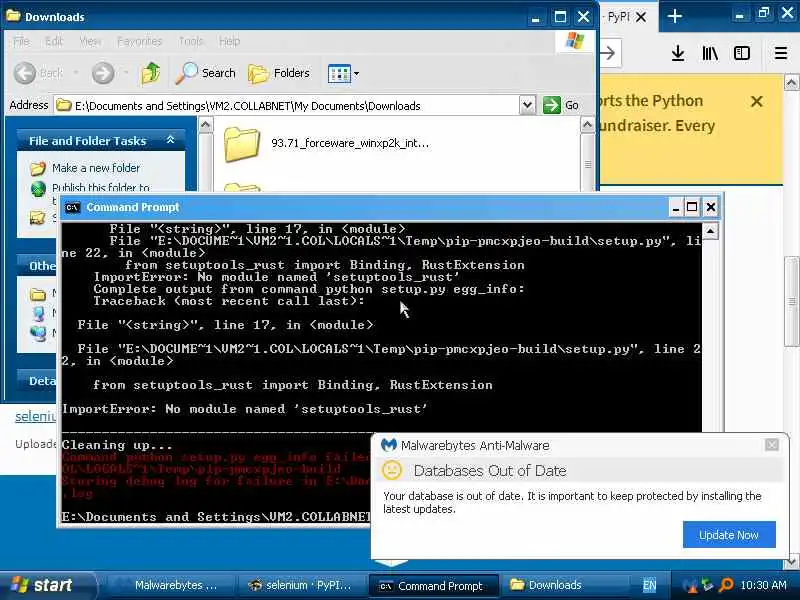This screenshot has width=800, height=600.
Task: Click magnifier icon in system tray
Action: point(726,585)
